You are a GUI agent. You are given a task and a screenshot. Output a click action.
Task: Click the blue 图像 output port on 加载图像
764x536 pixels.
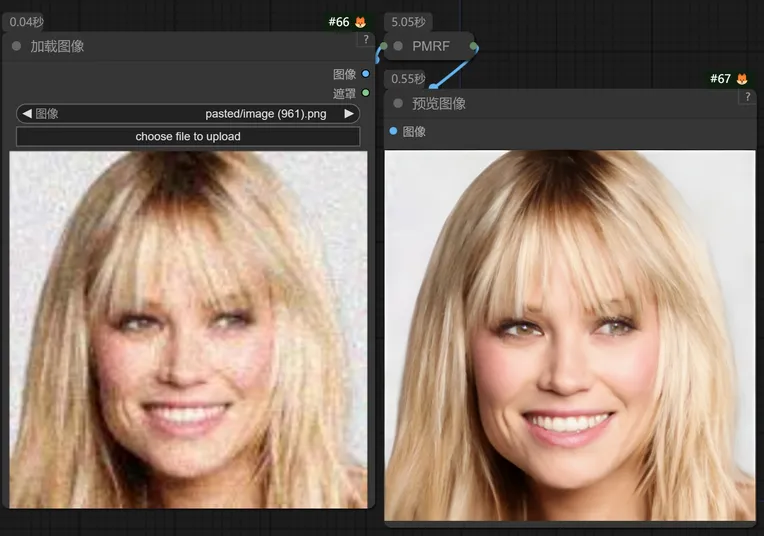tap(365, 74)
